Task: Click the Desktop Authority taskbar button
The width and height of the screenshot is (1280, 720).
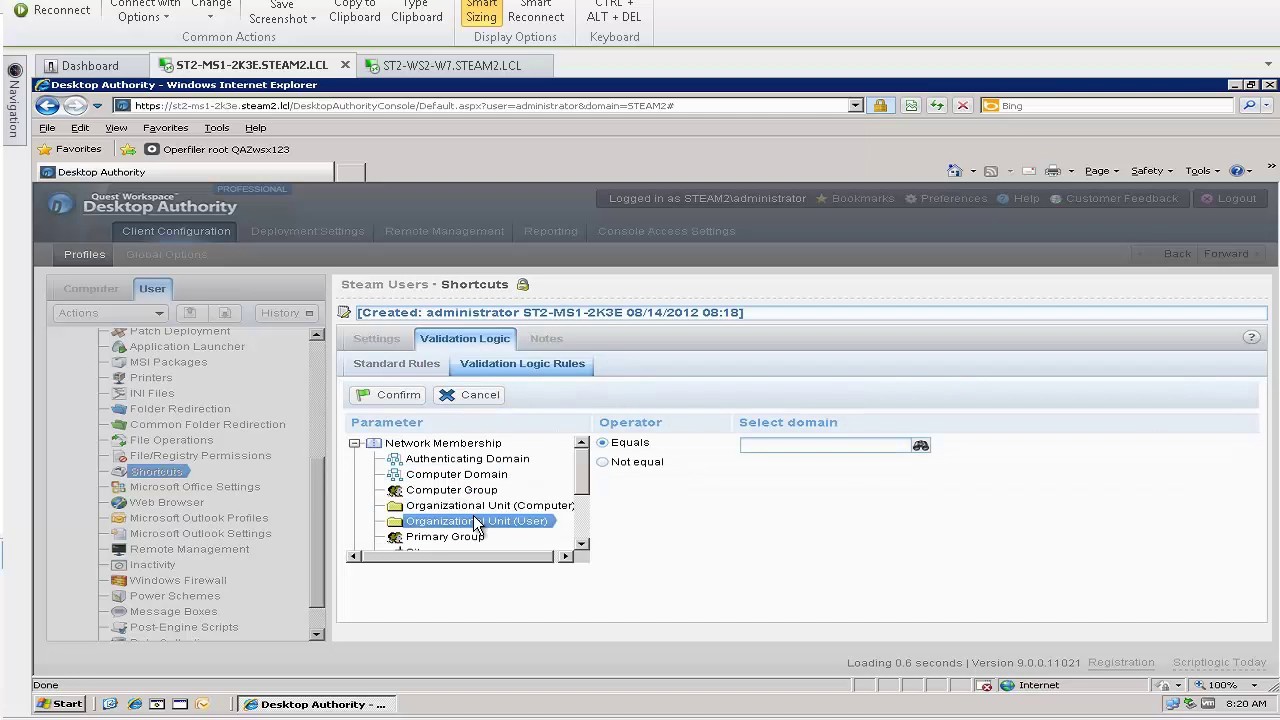Action: pyautogui.click(x=315, y=704)
